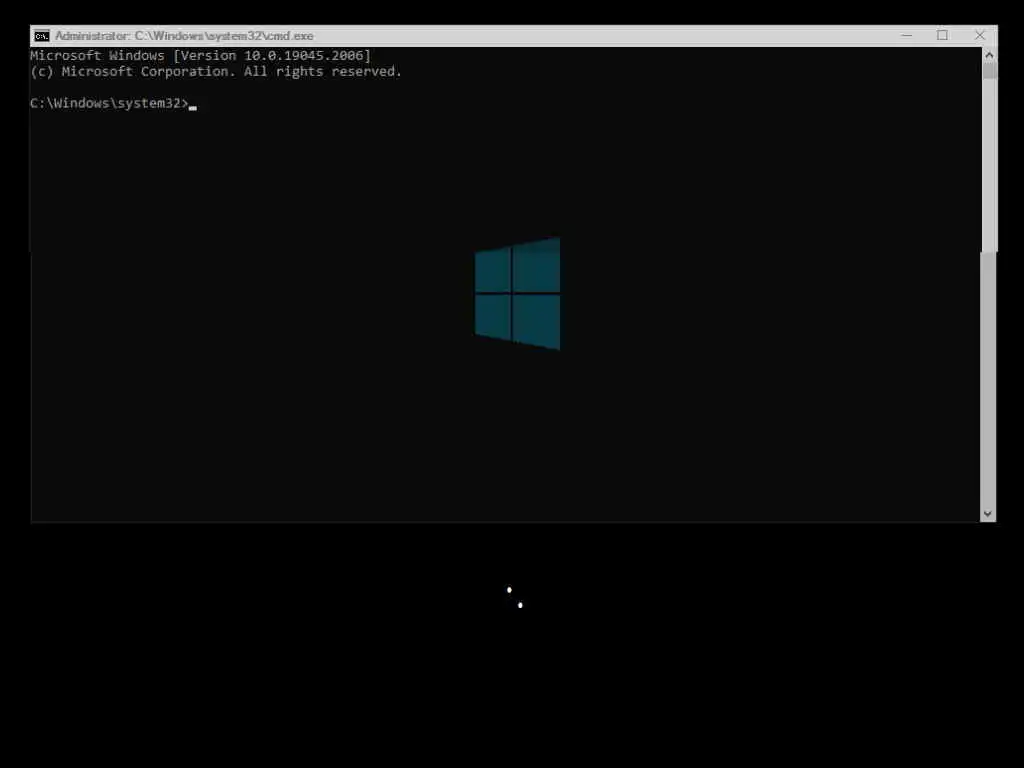Viewport: 1024px width, 768px height.
Task: Click the scrollbar up arrow
Action: coord(989,56)
